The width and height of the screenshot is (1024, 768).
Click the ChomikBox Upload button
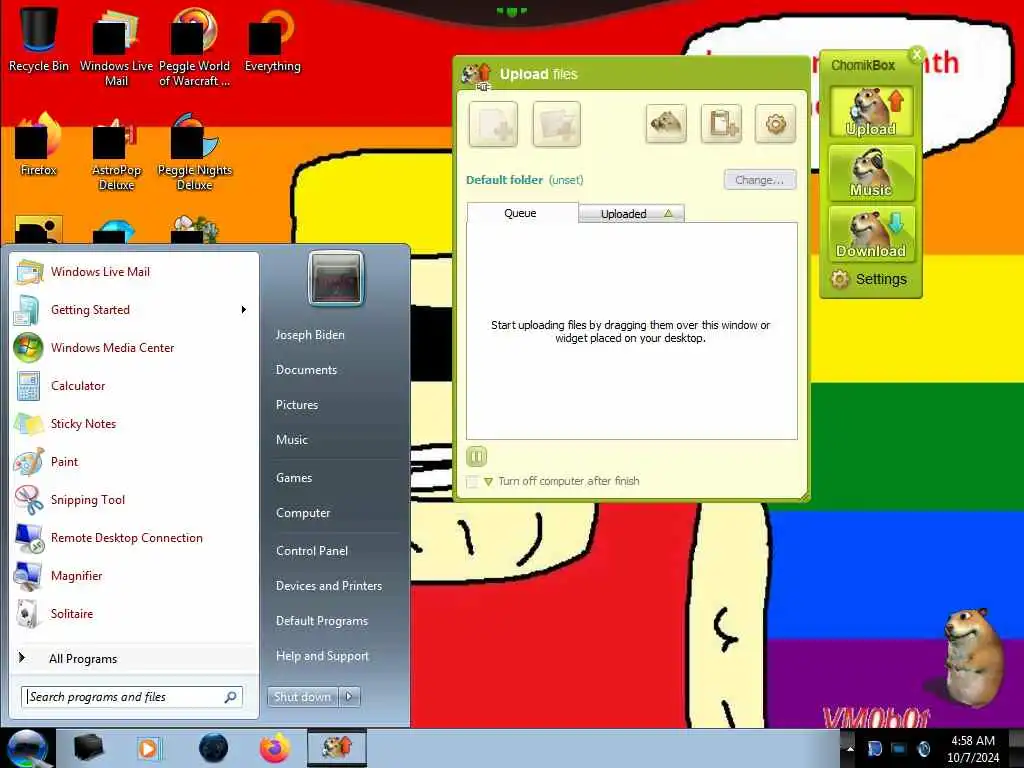point(871,112)
